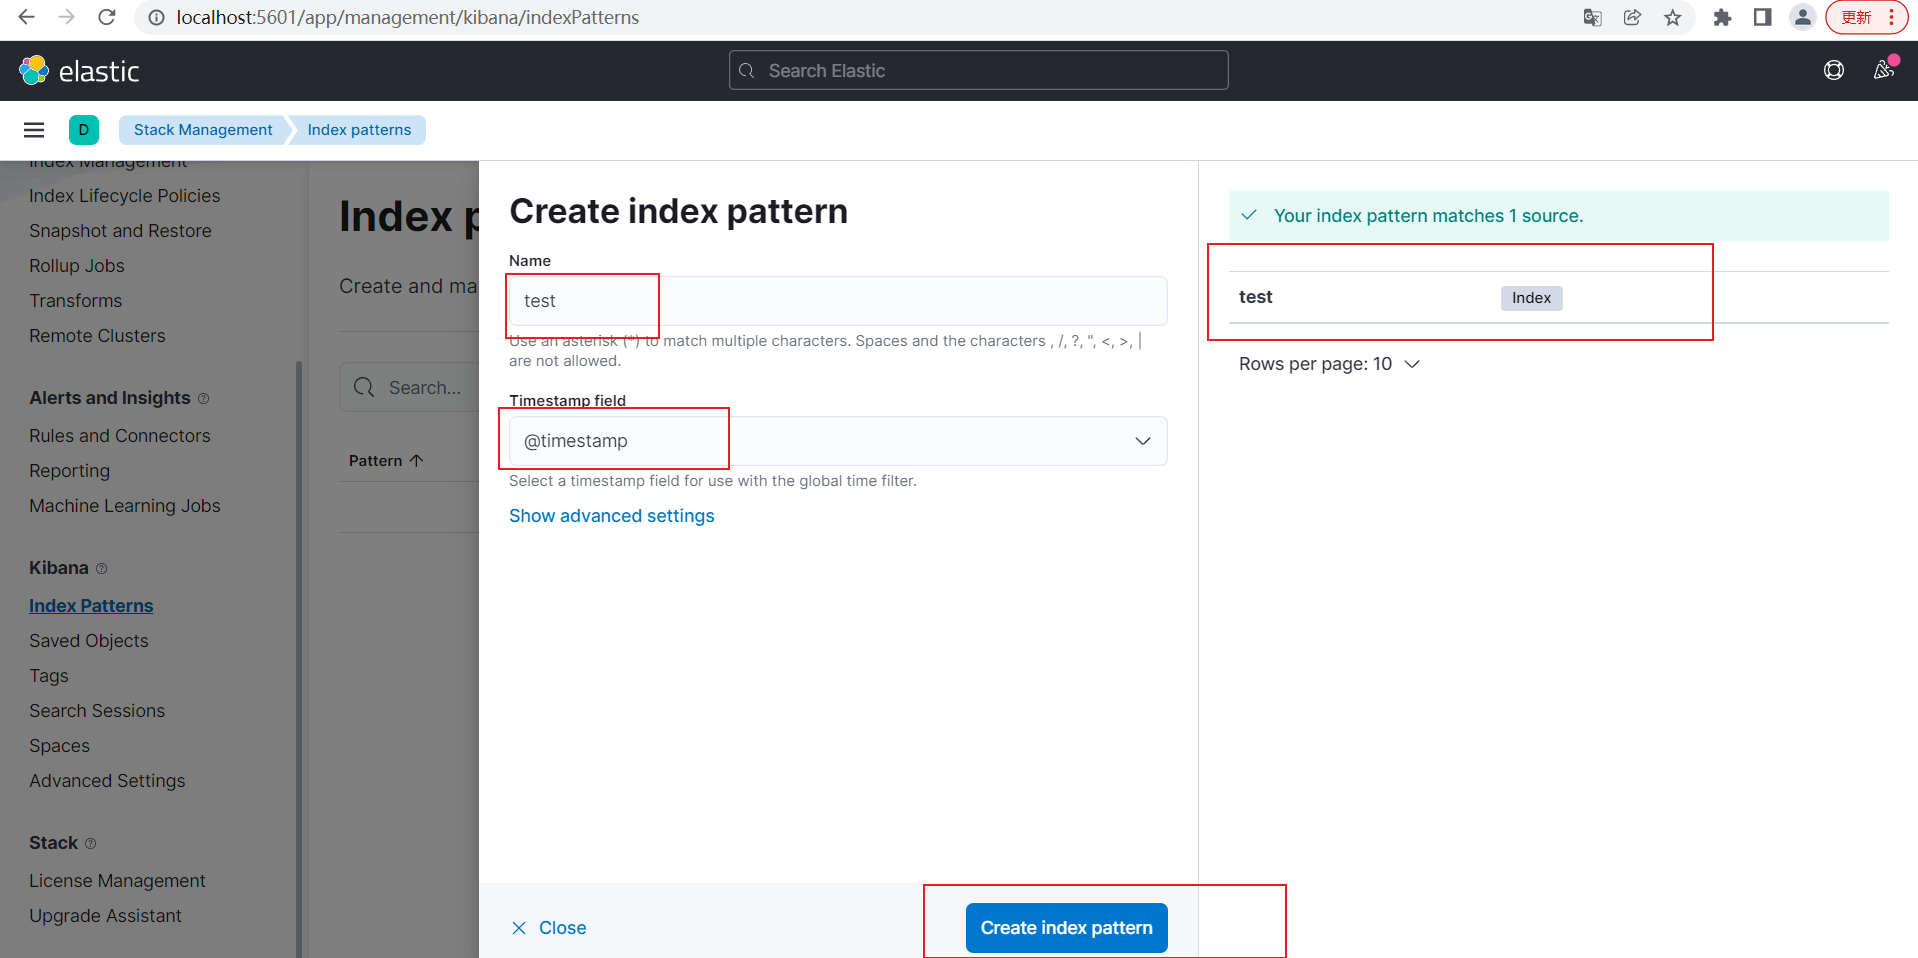Click info icon beside Alerts and Insights
This screenshot has height=958, width=1918.
[x=204, y=398]
